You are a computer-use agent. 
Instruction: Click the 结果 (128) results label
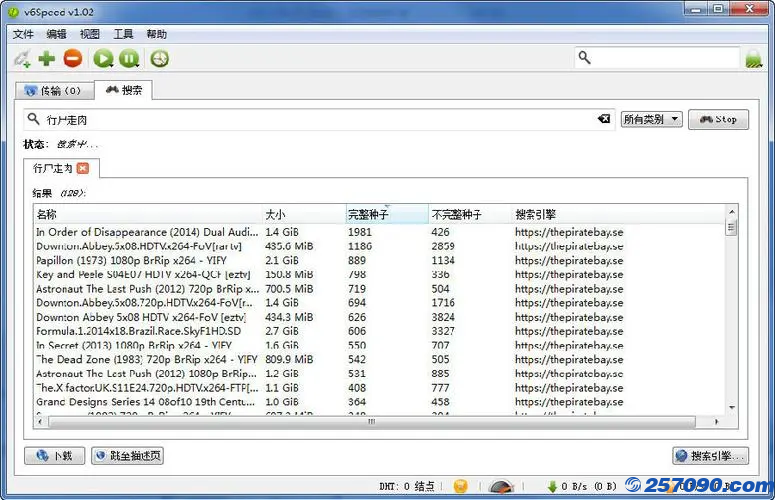click(x=59, y=193)
